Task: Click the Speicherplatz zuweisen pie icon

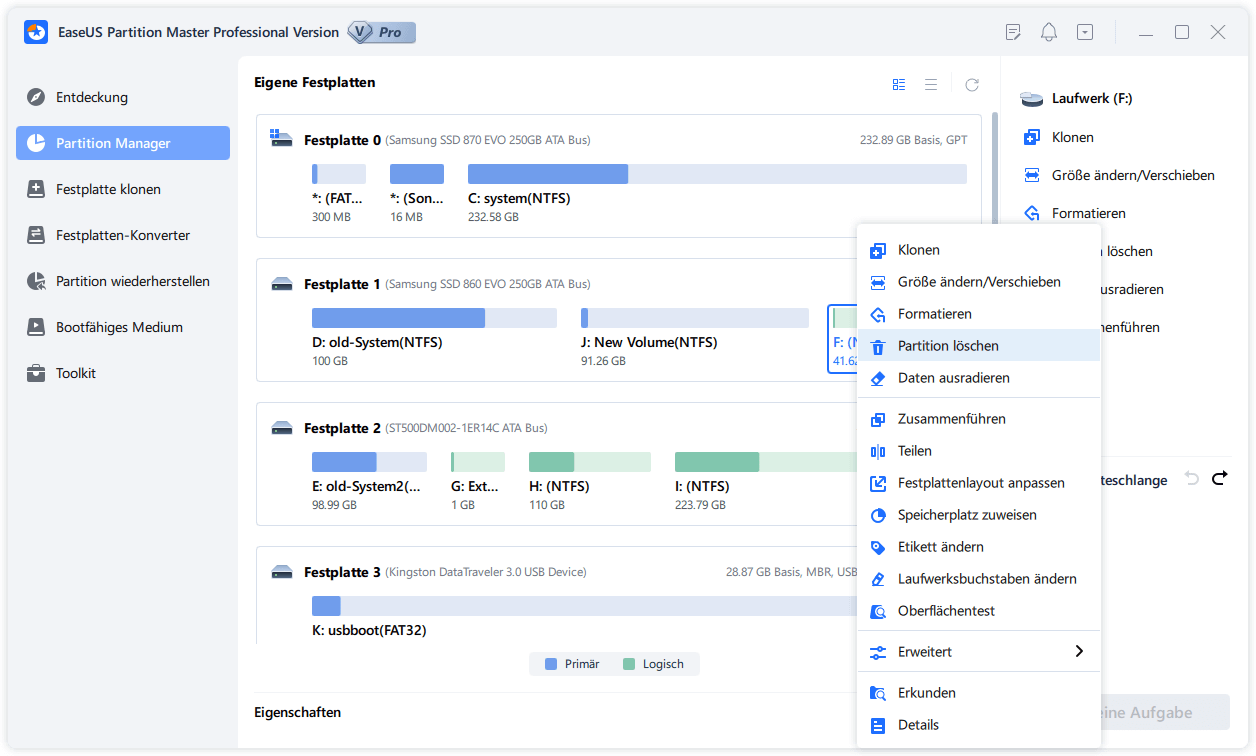Action: coord(878,515)
